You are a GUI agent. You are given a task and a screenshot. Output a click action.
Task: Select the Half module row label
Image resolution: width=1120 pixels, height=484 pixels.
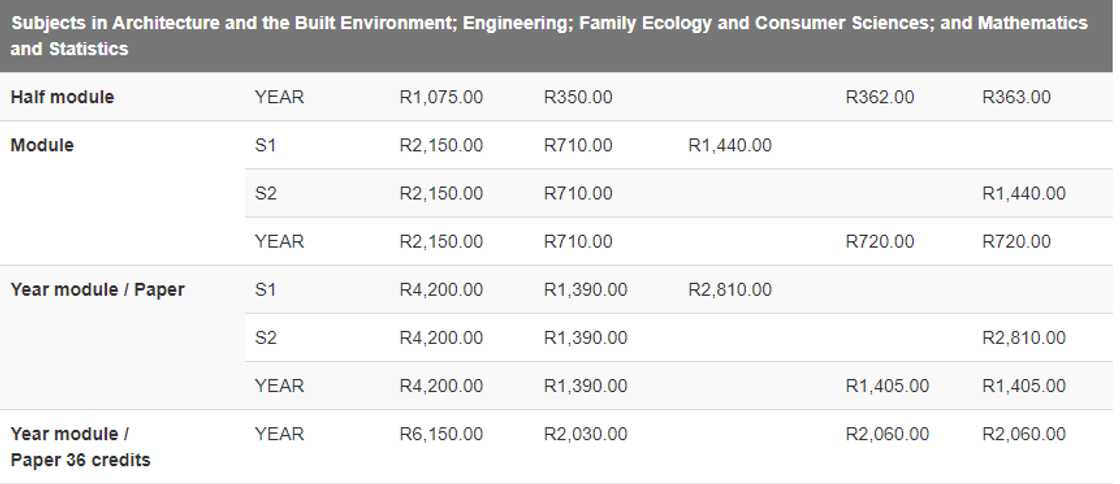[x=62, y=97]
